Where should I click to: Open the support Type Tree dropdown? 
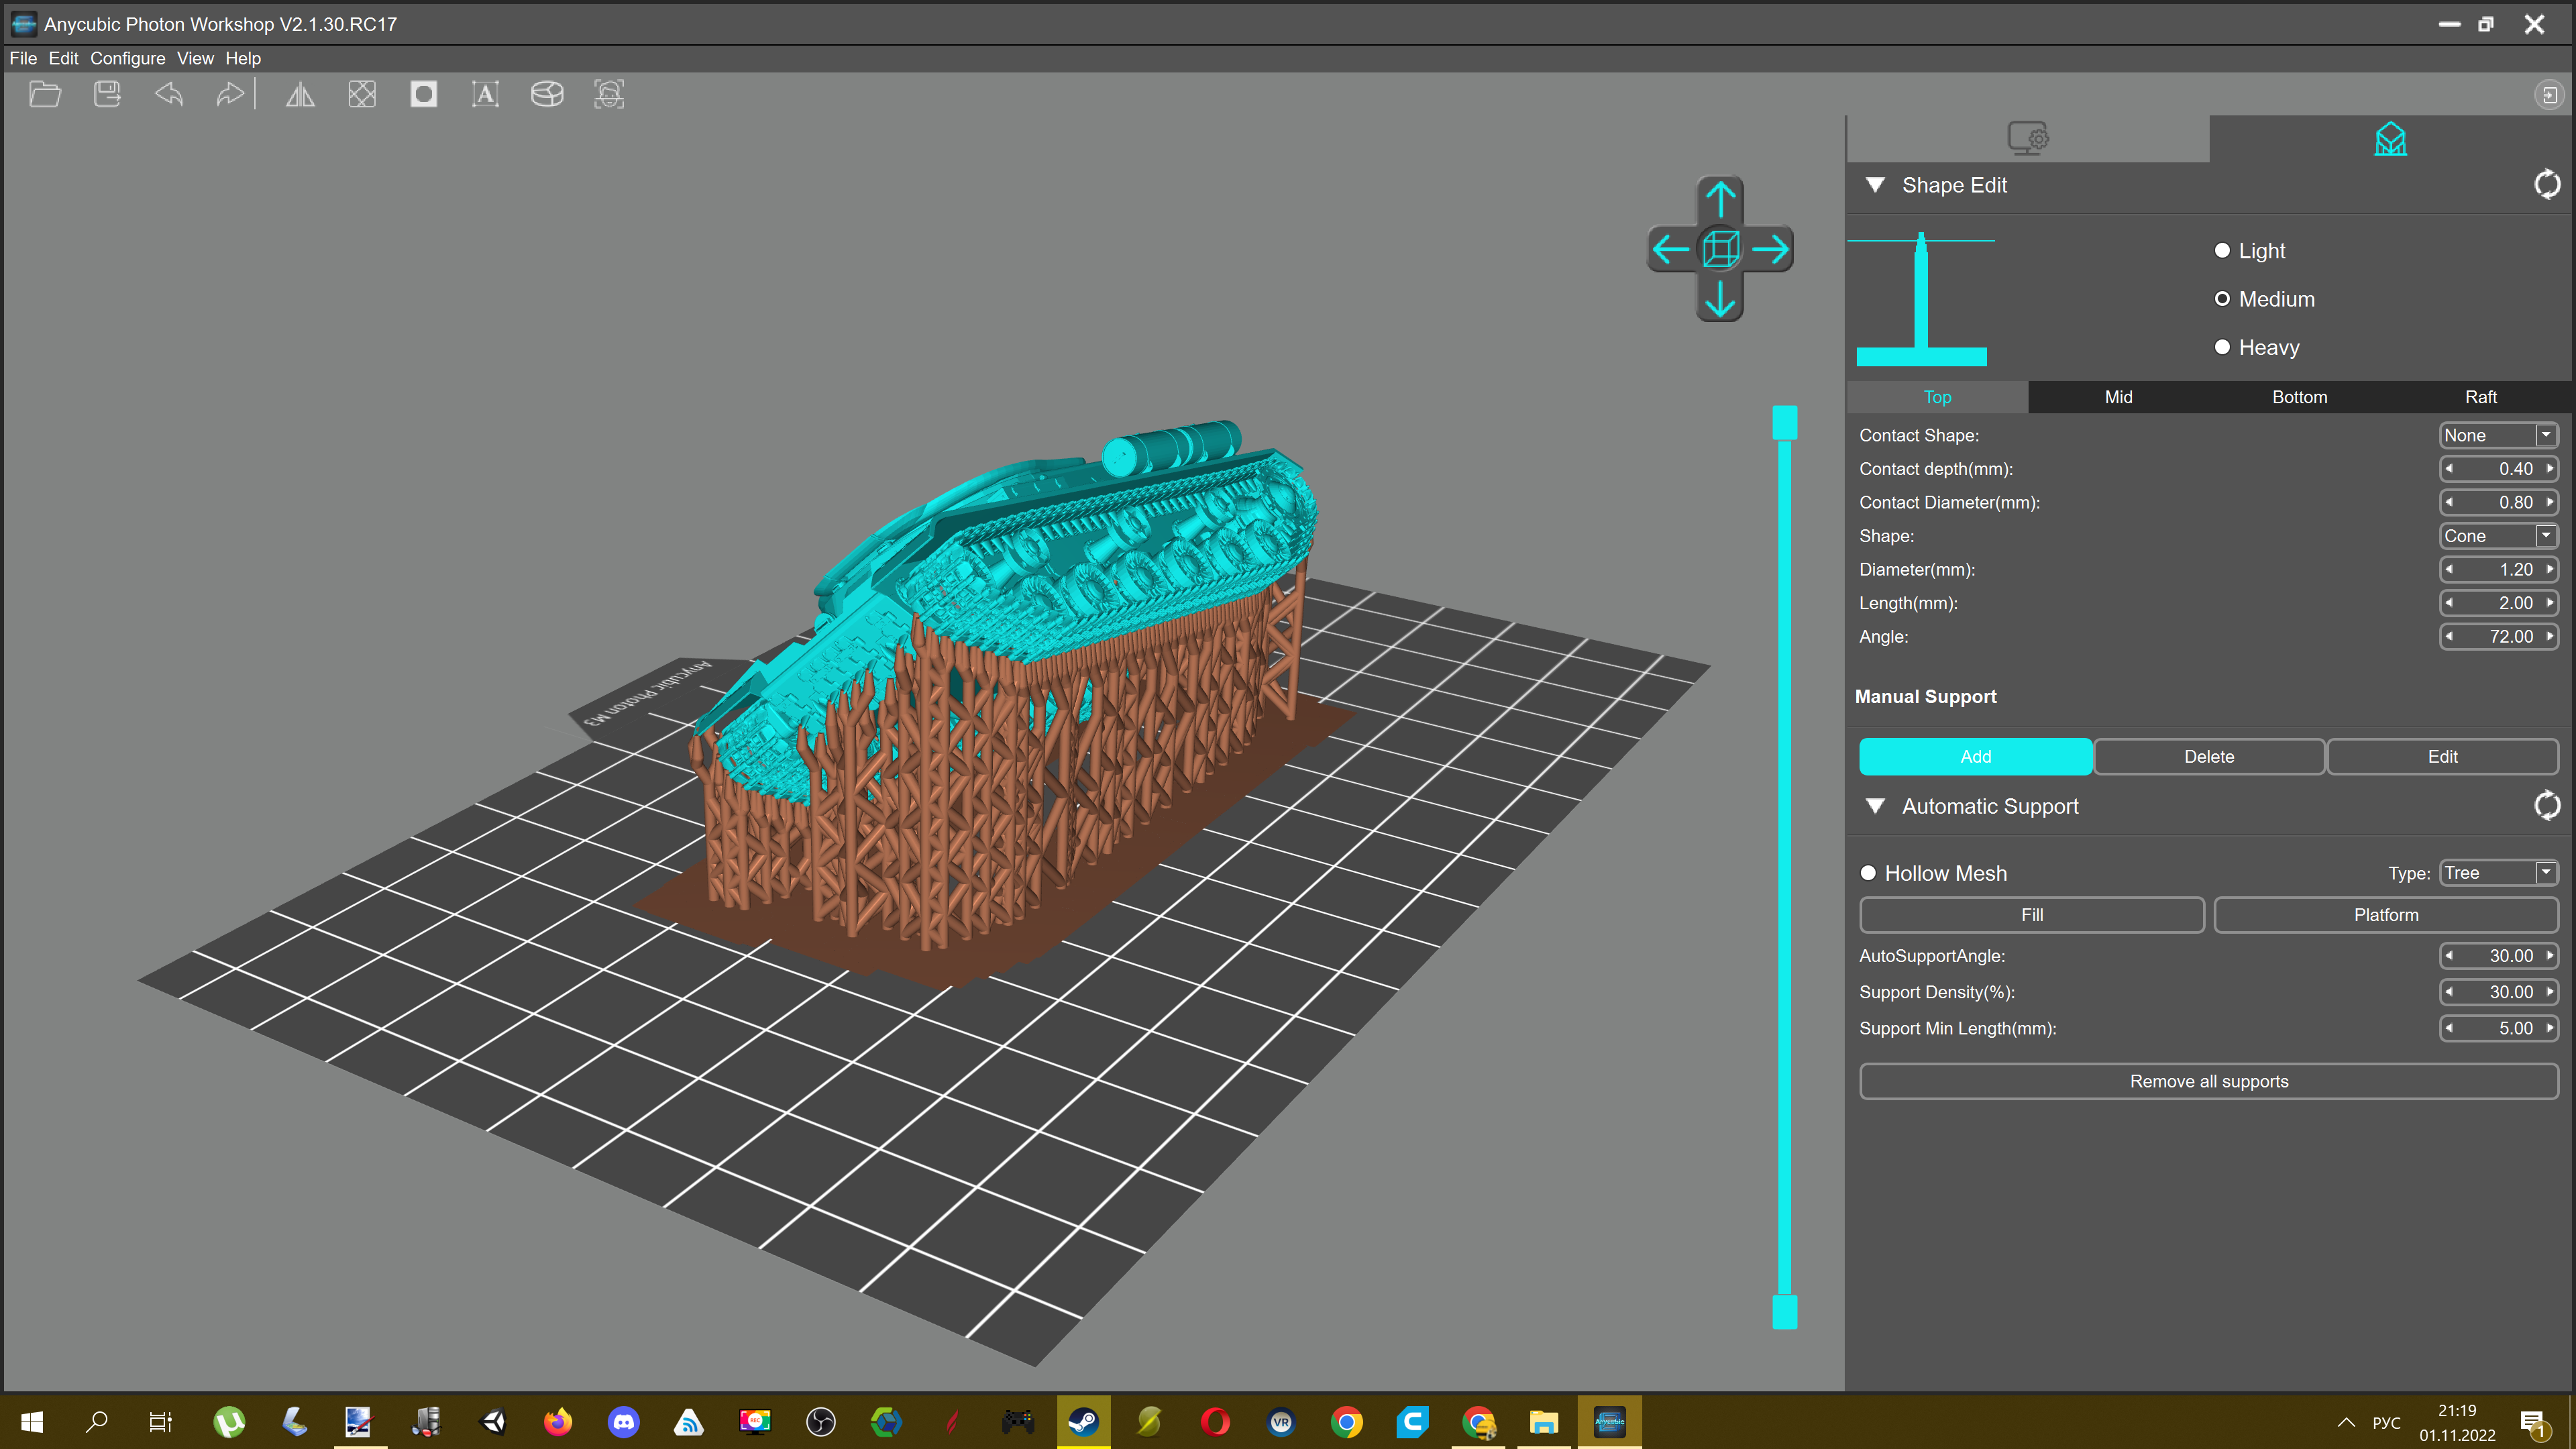(x=2498, y=873)
